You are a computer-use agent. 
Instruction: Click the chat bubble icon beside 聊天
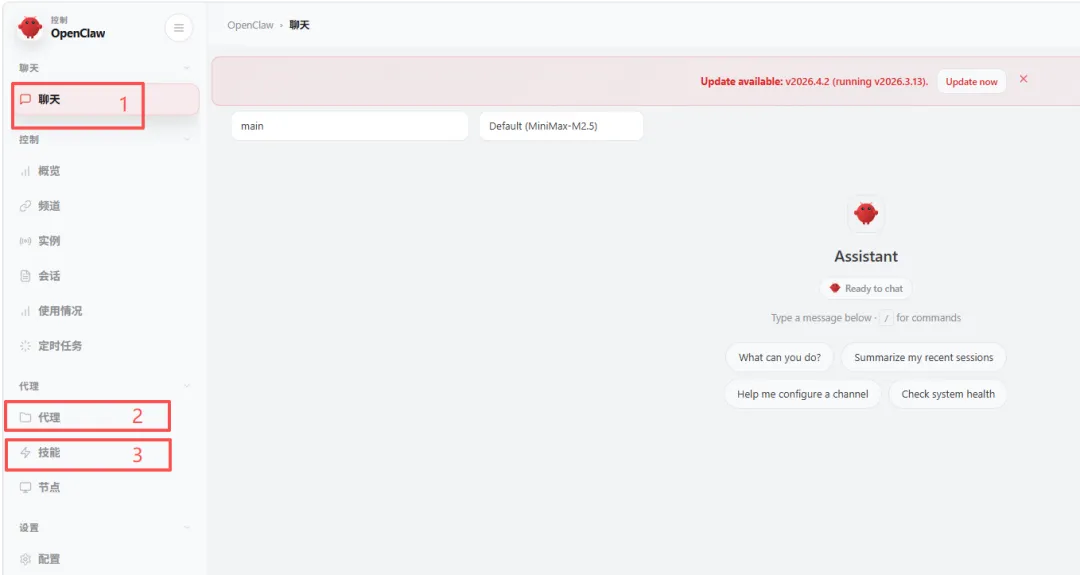coord(25,99)
